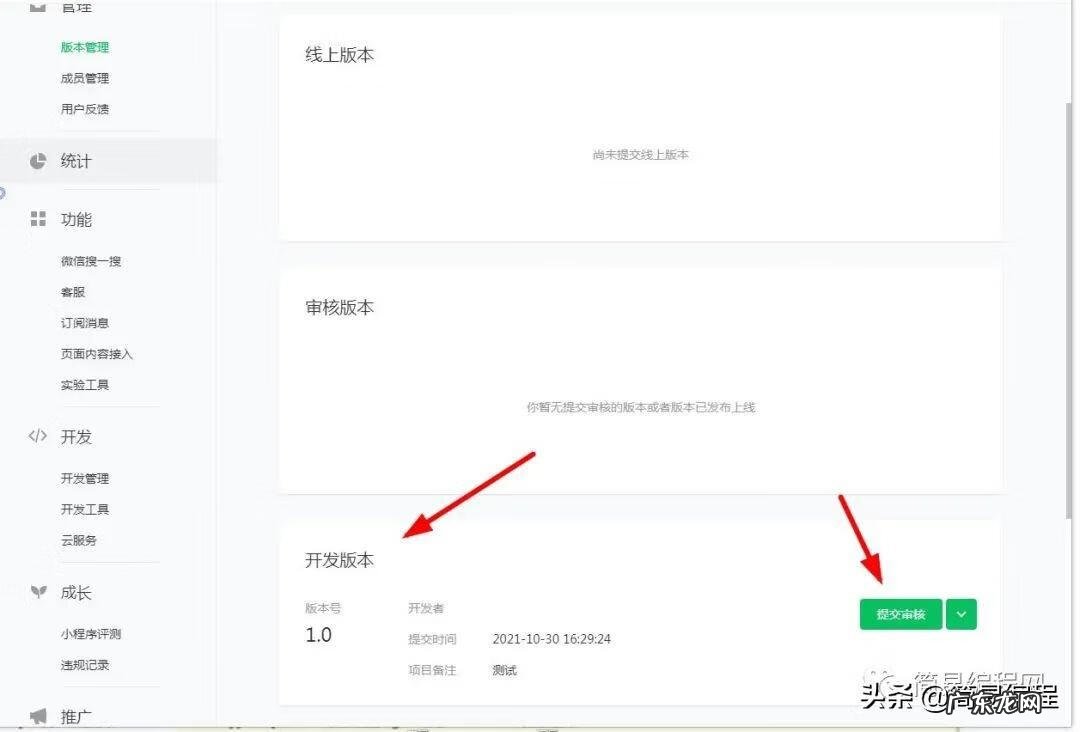Select the 统计 pie chart icon in sidebar
Screen dimensions: 1080x732
[x=38, y=160]
